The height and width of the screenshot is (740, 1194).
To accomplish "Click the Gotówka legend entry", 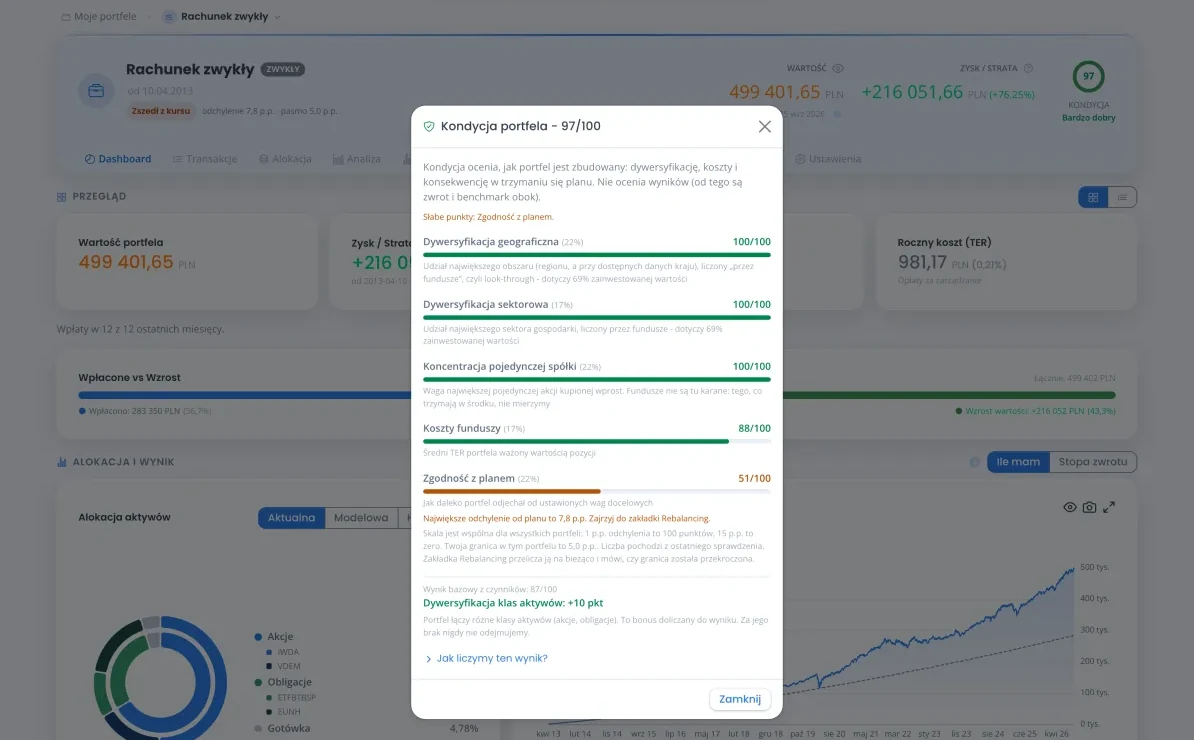I will point(283,729).
